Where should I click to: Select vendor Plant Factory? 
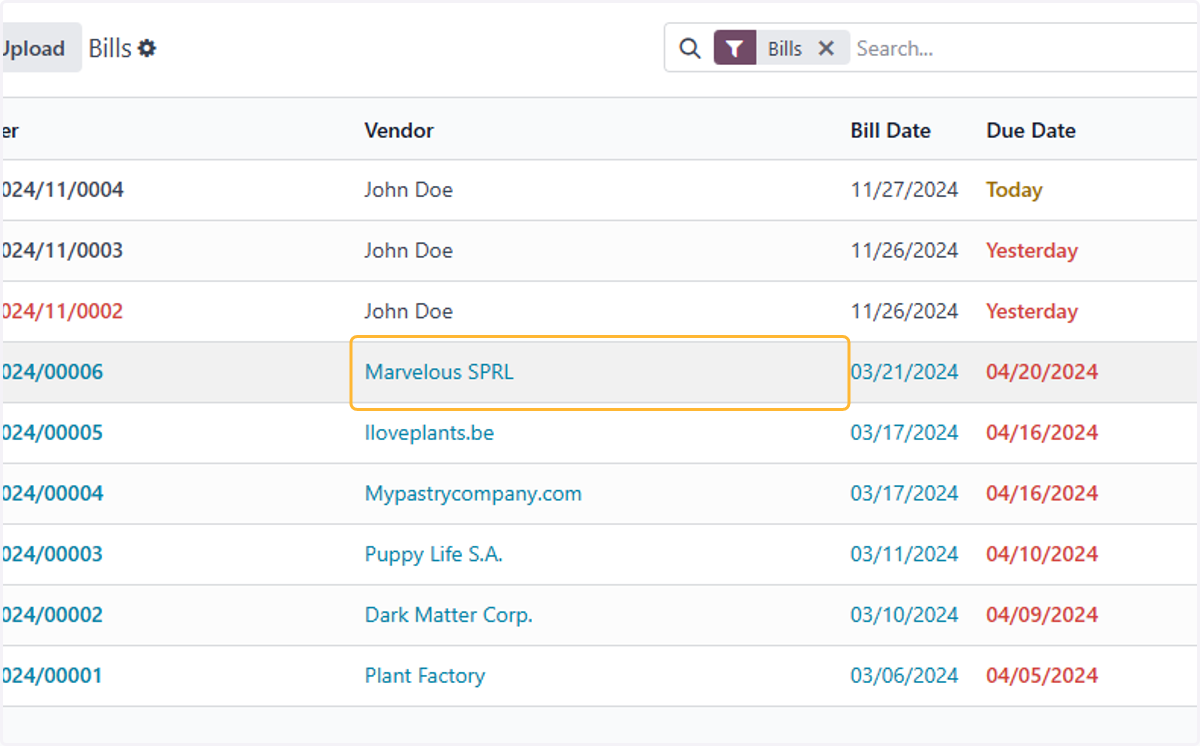[424, 675]
